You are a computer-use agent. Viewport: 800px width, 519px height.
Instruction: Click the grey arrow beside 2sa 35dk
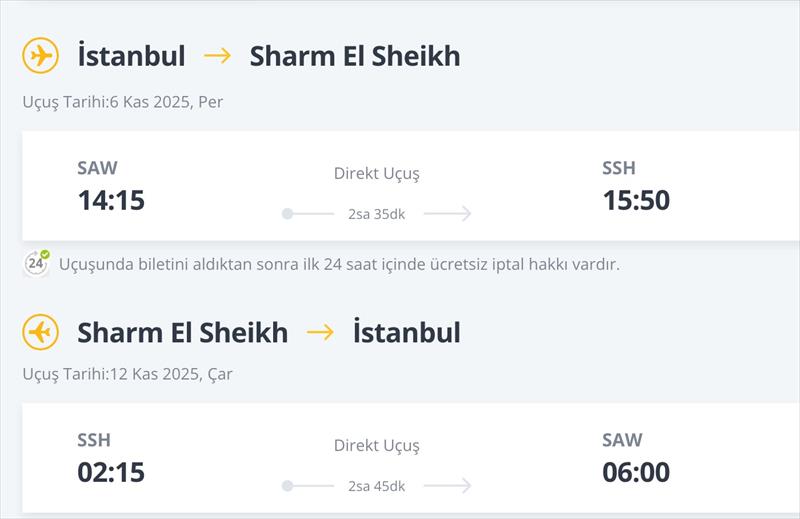tap(447, 213)
